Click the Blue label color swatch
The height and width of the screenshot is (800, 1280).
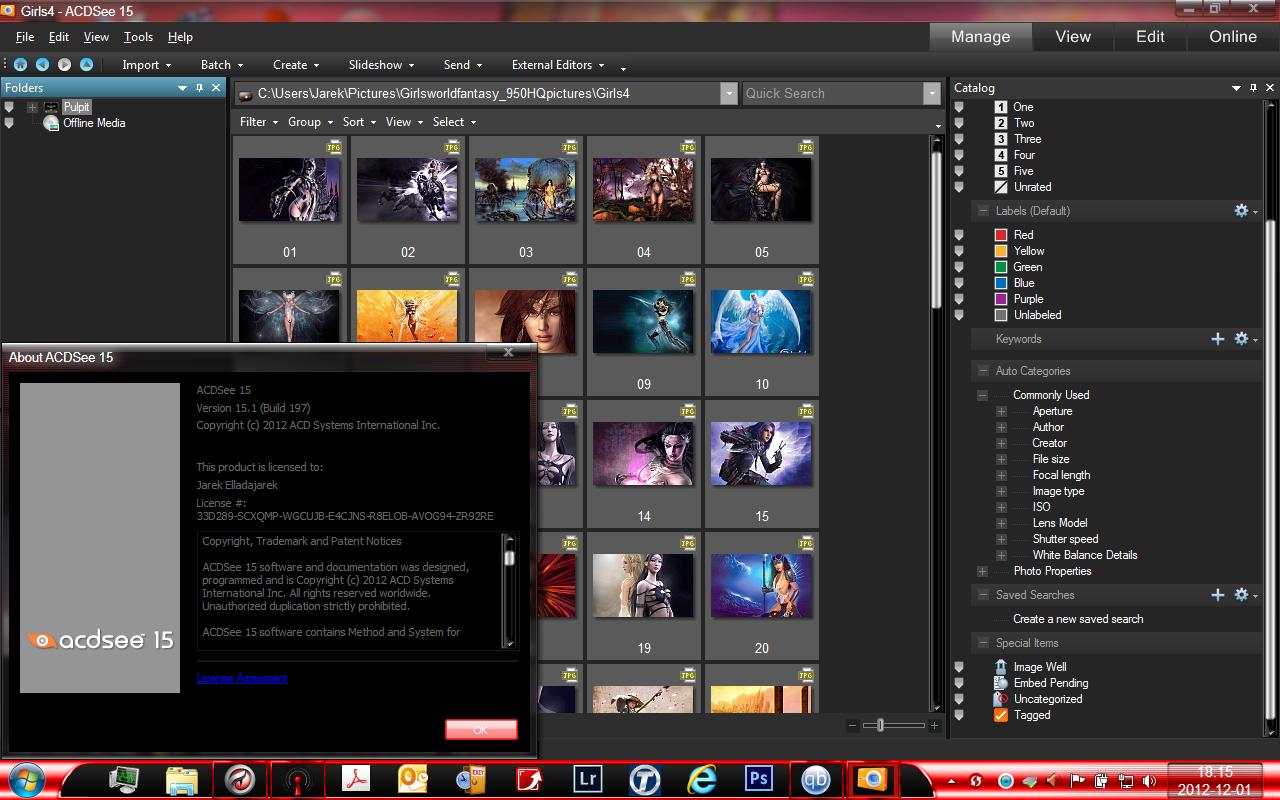tap(1001, 283)
